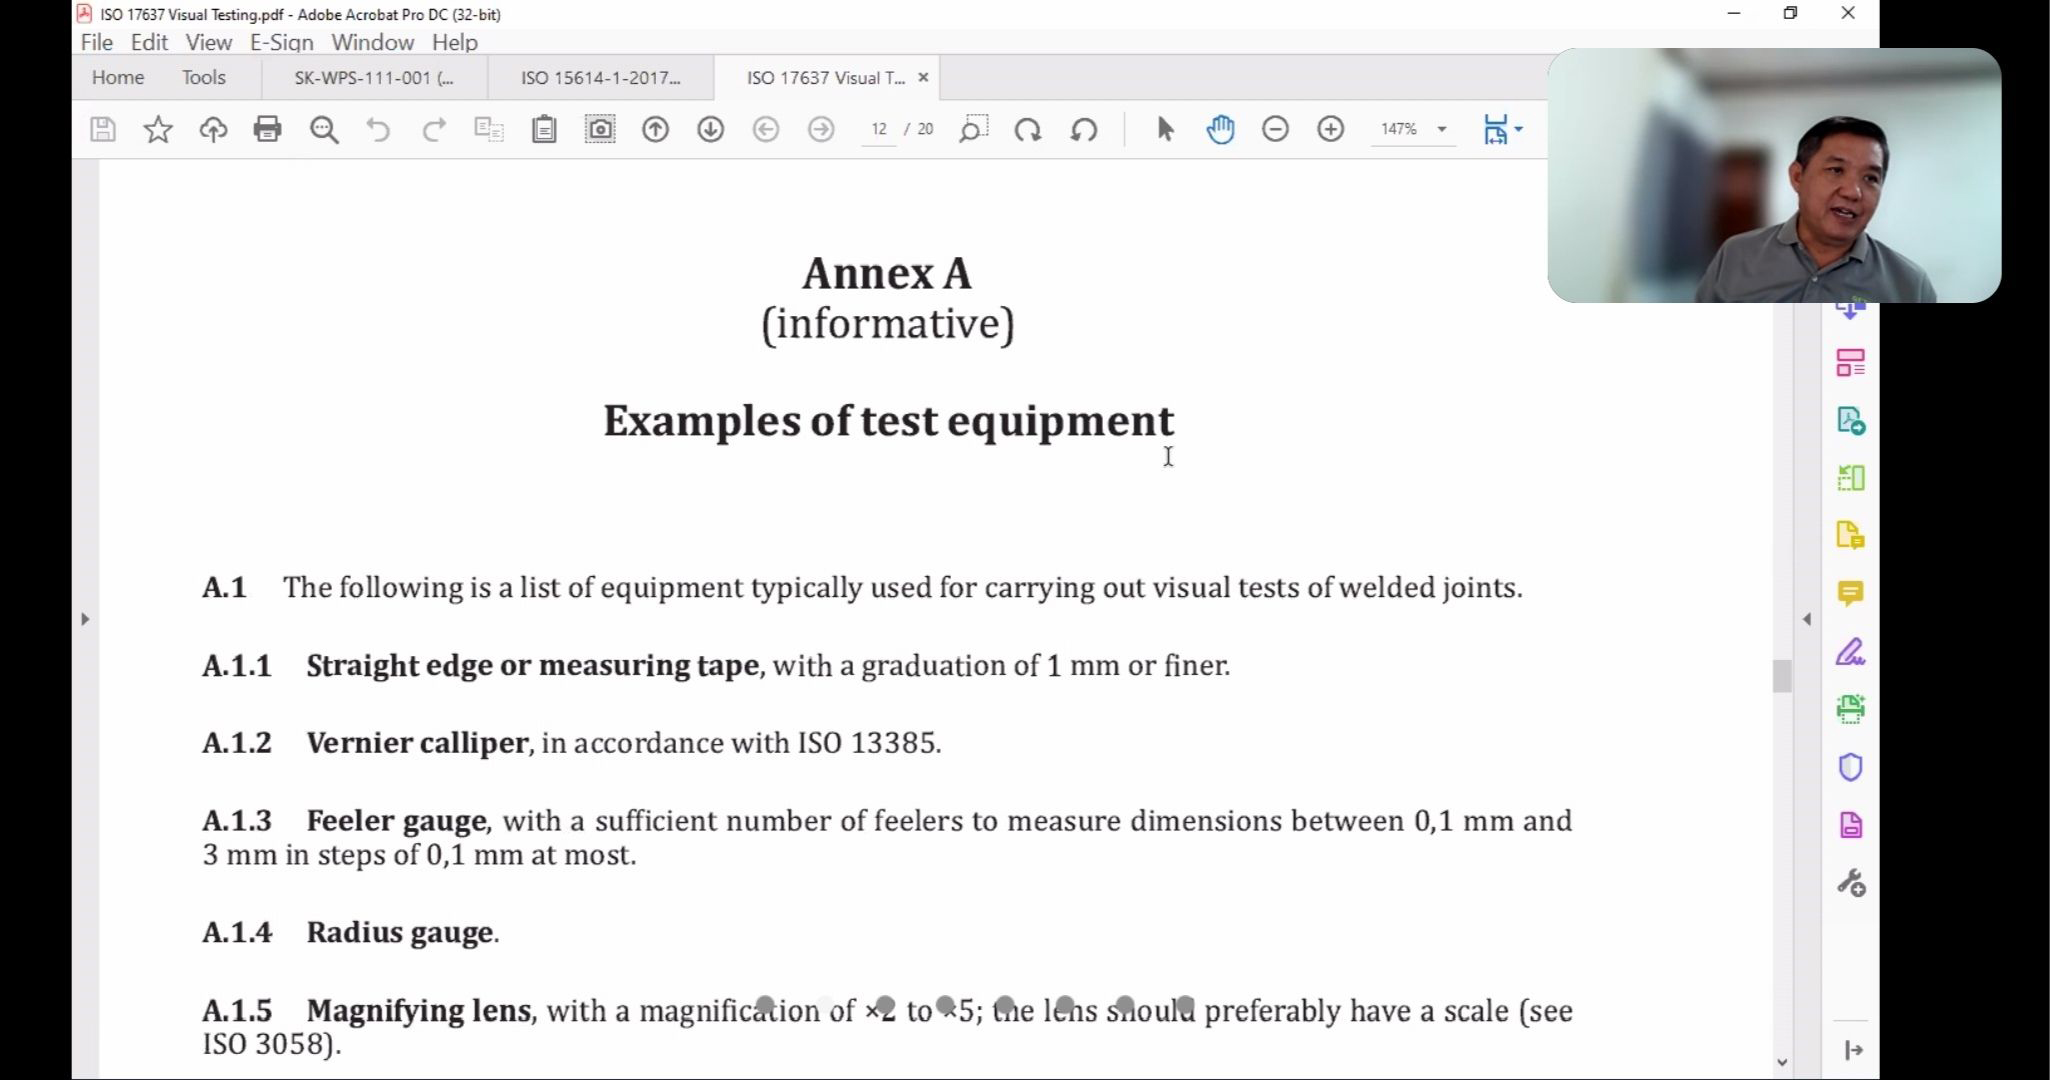Image resolution: width=2057 pixels, height=1080 pixels.
Task: Go to the next page arrow
Action: [710, 129]
